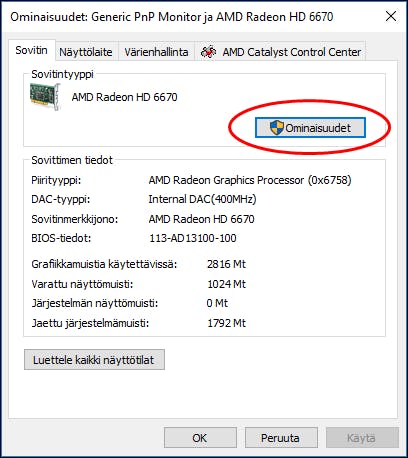The image size is (408, 458).
Task: Select the Sovitin tab
Action: pos(31,50)
